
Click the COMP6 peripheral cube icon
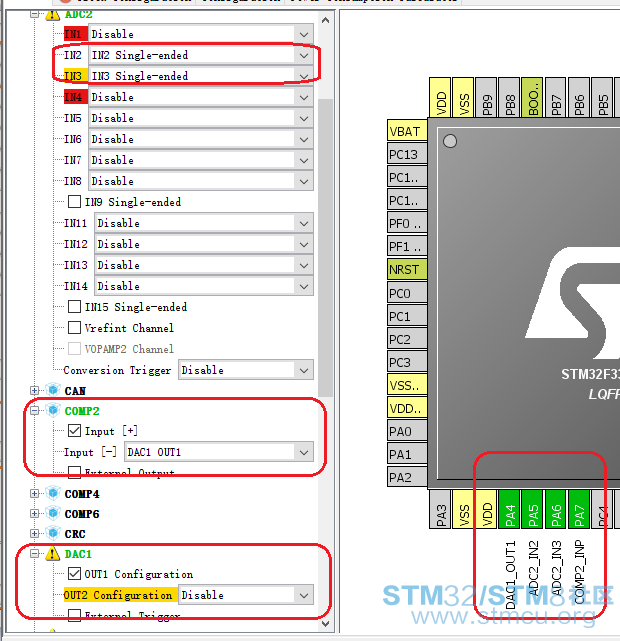[53, 513]
